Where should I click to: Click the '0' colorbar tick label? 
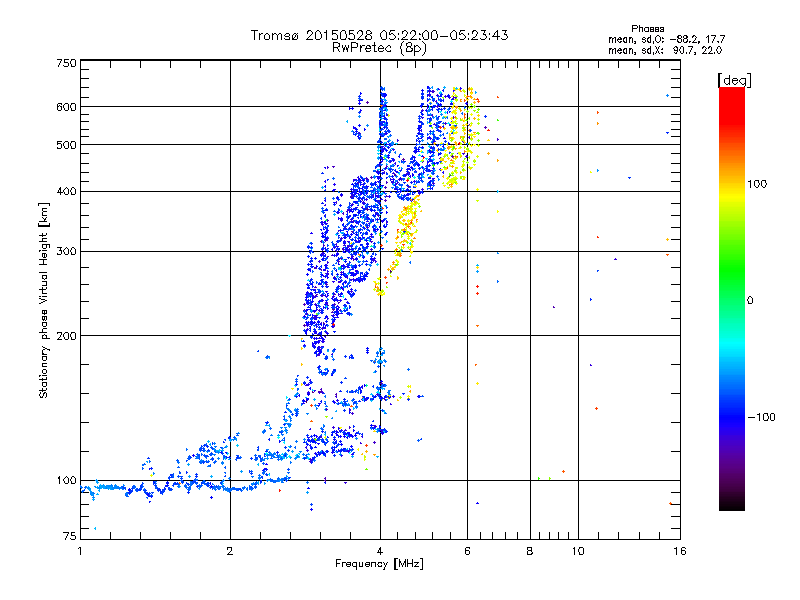point(750,301)
